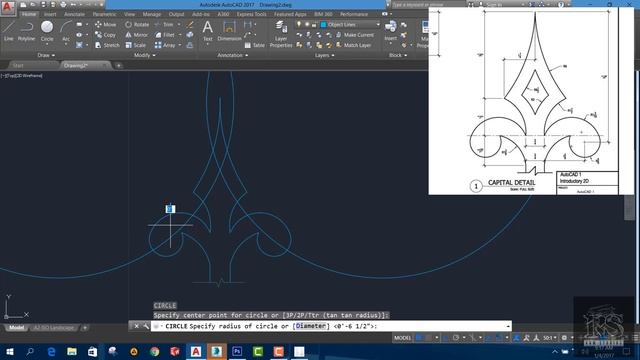Viewport: 640px width, 360px height.
Task: Click the search keyword input box
Action: [428, 4]
